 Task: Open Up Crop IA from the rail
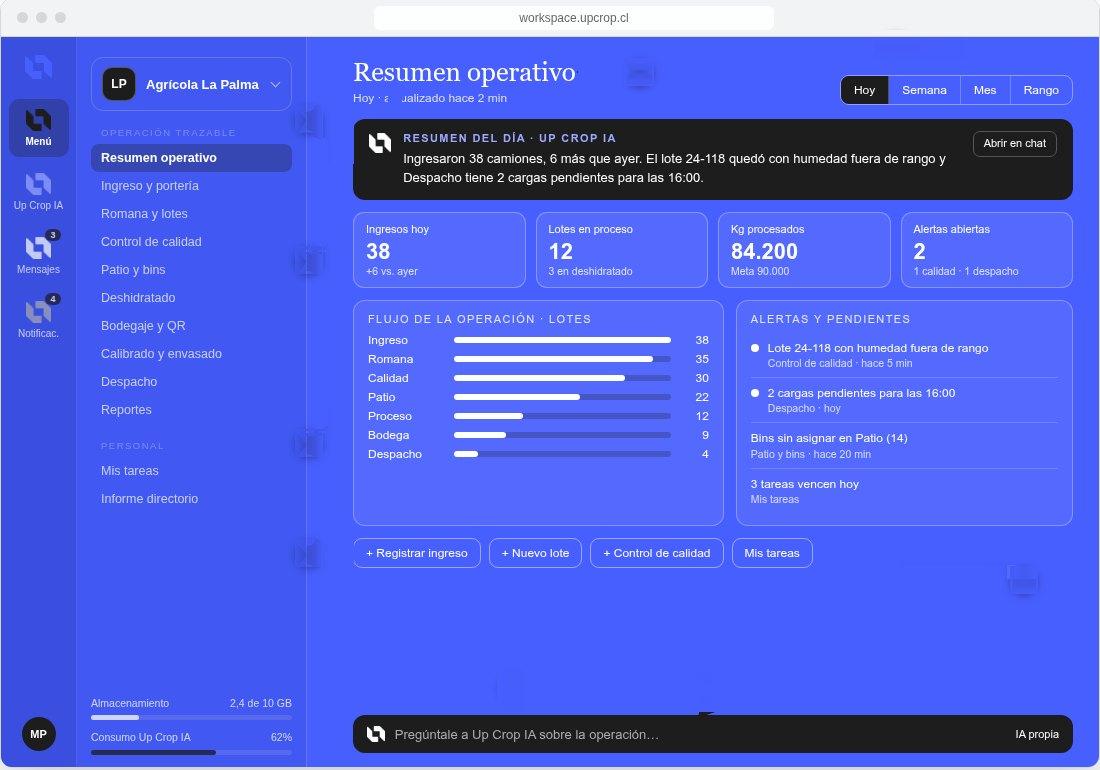coord(39,191)
